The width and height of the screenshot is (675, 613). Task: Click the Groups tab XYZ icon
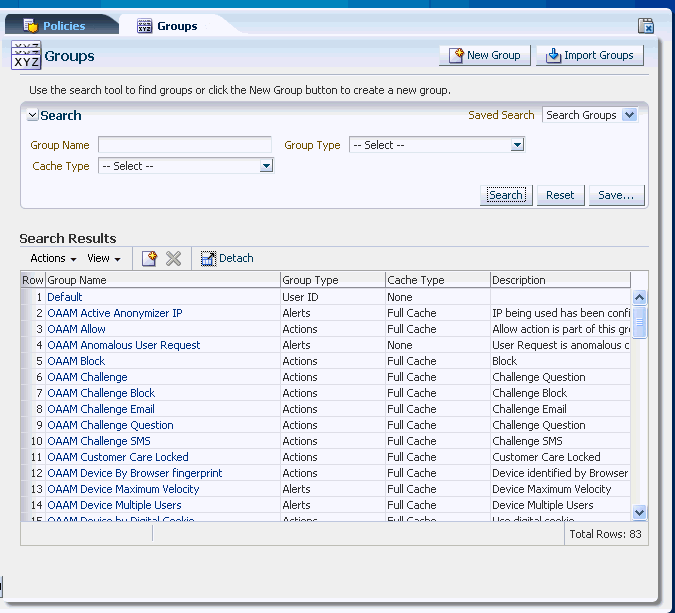pos(144,26)
